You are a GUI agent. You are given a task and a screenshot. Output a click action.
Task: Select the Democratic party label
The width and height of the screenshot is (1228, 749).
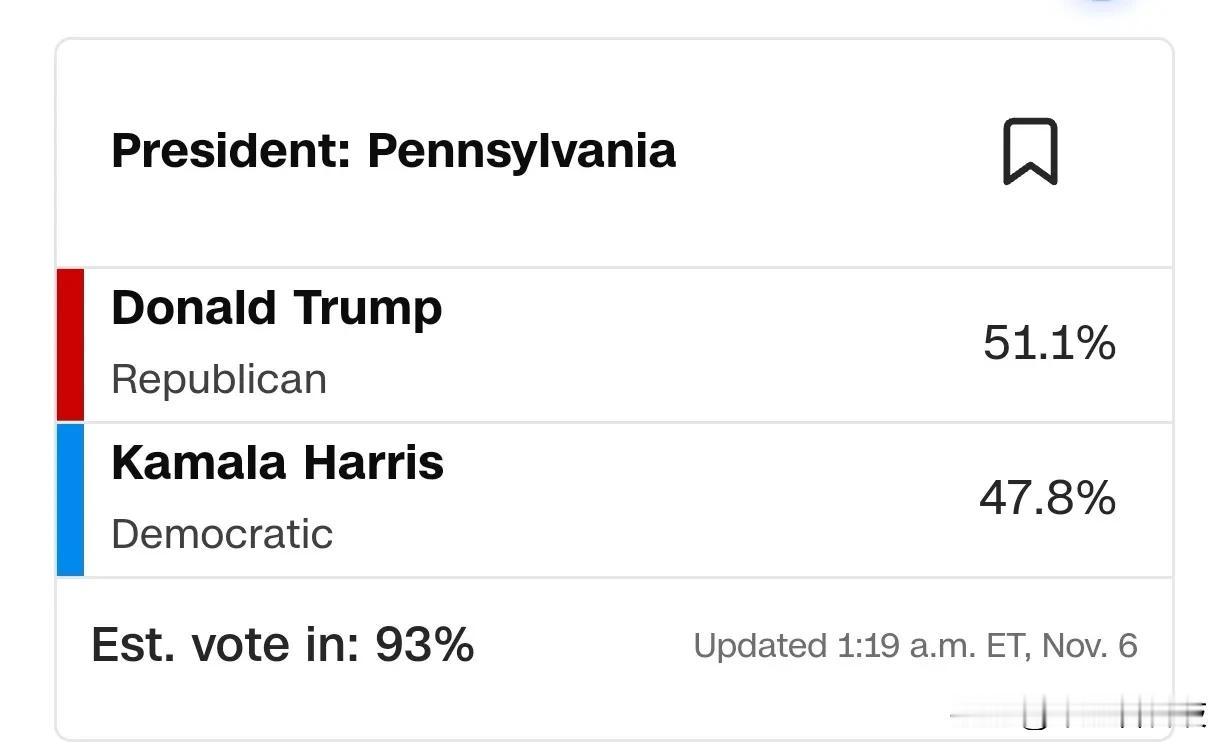[222, 534]
